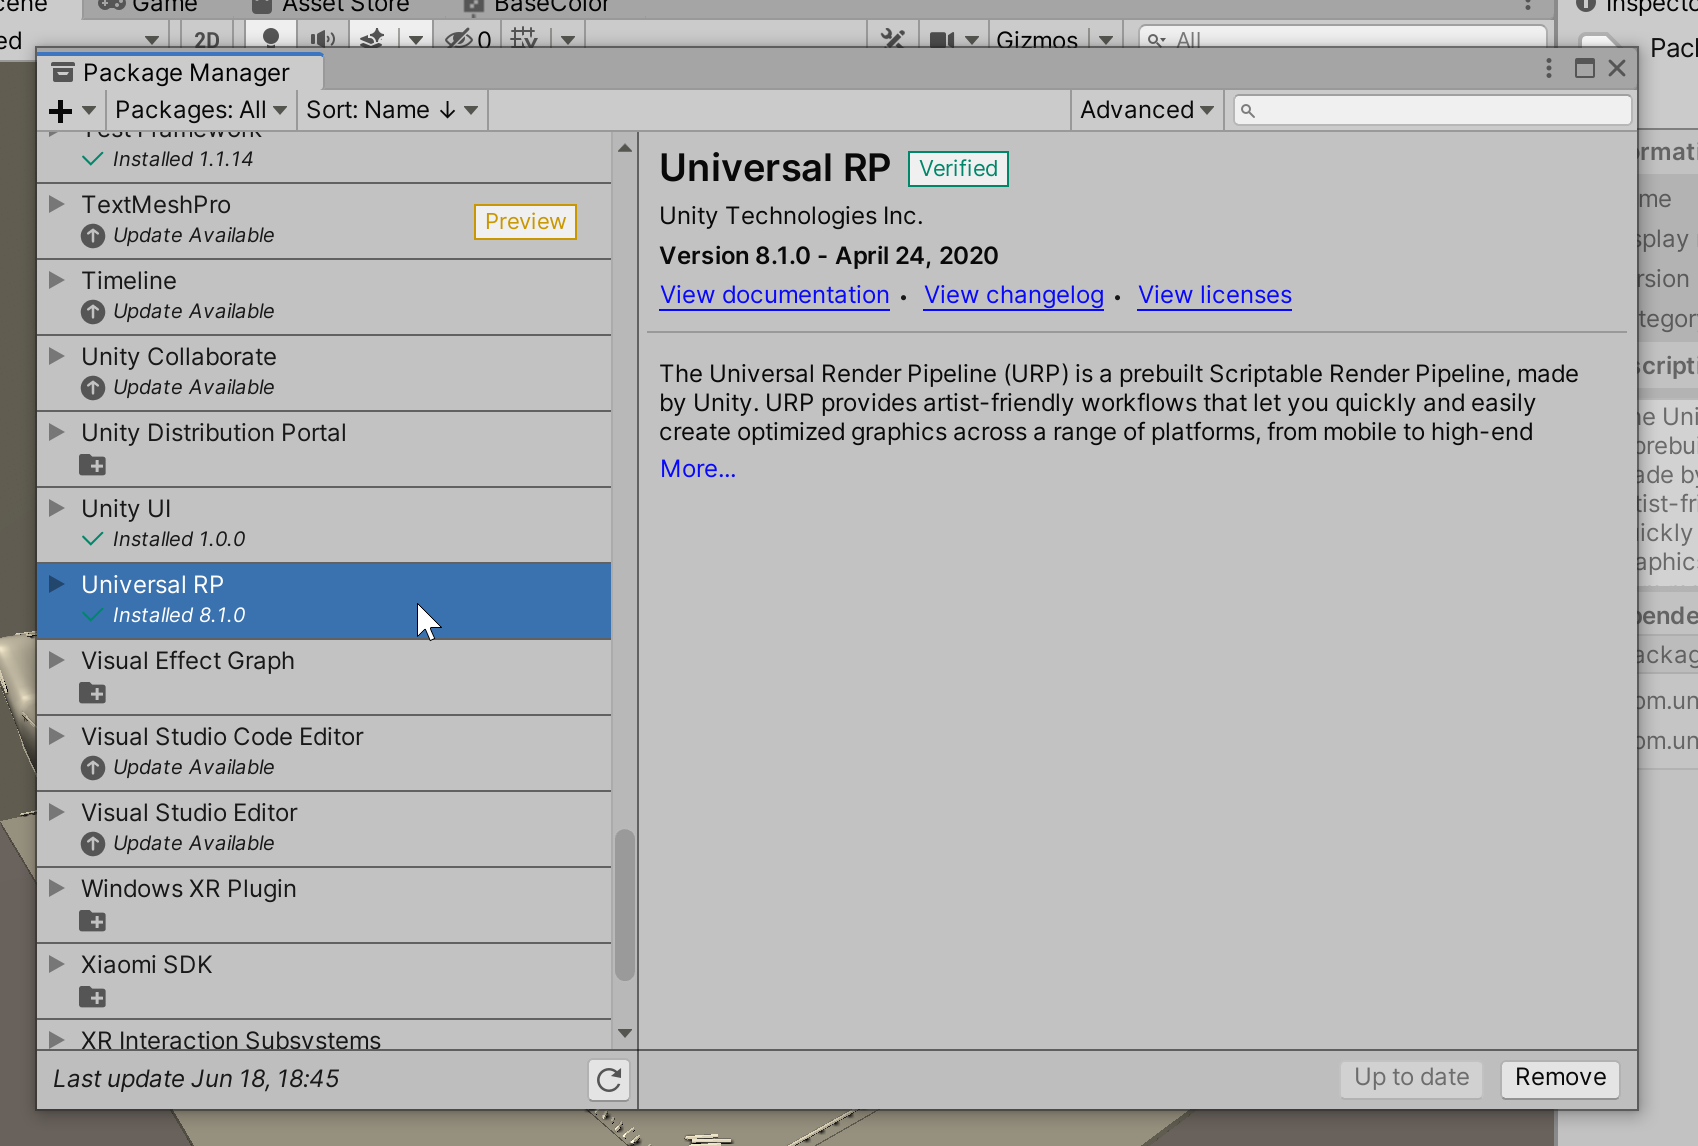The height and width of the screenshot is (1146, 1698).
Task: Toggle scene lighting bulb icon
Action: click(270, 38)
